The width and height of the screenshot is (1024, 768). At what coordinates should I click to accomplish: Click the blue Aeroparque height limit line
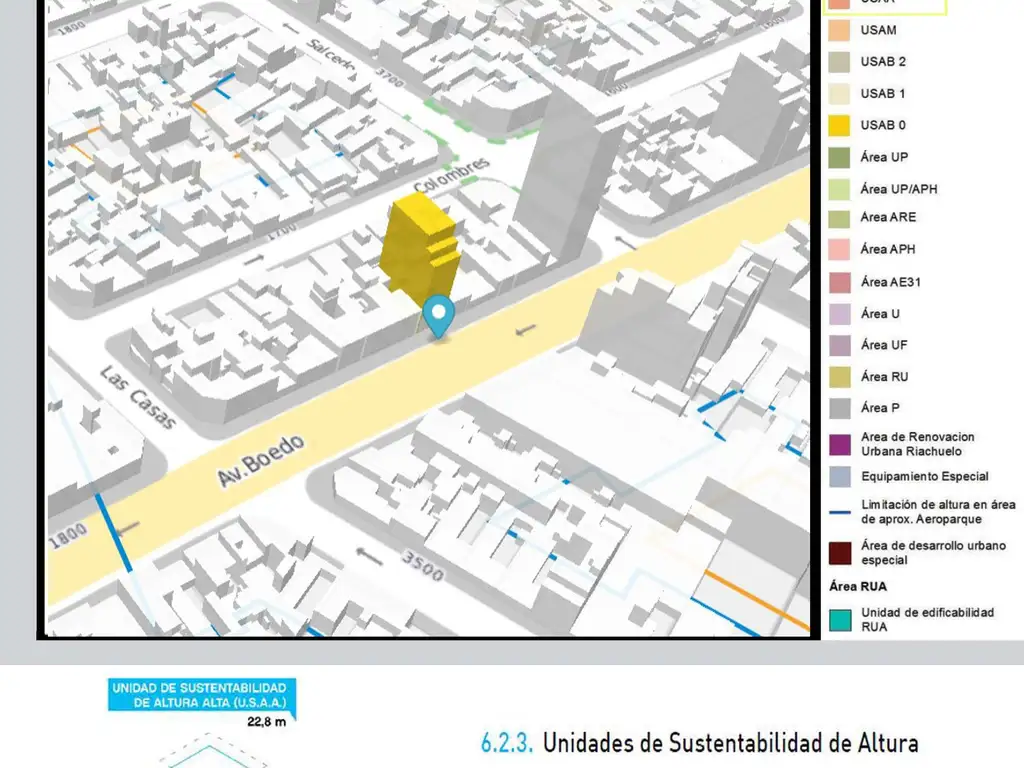839,512
